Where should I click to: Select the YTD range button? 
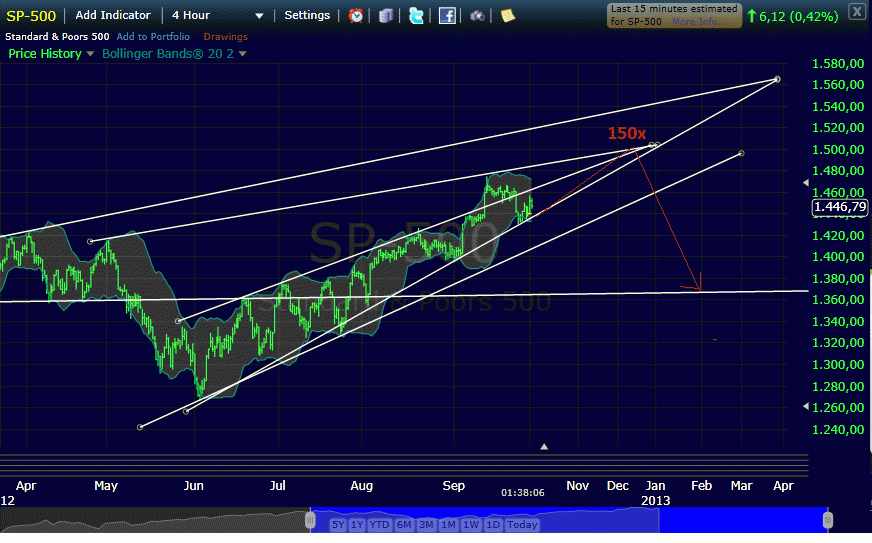coord(379,525)
